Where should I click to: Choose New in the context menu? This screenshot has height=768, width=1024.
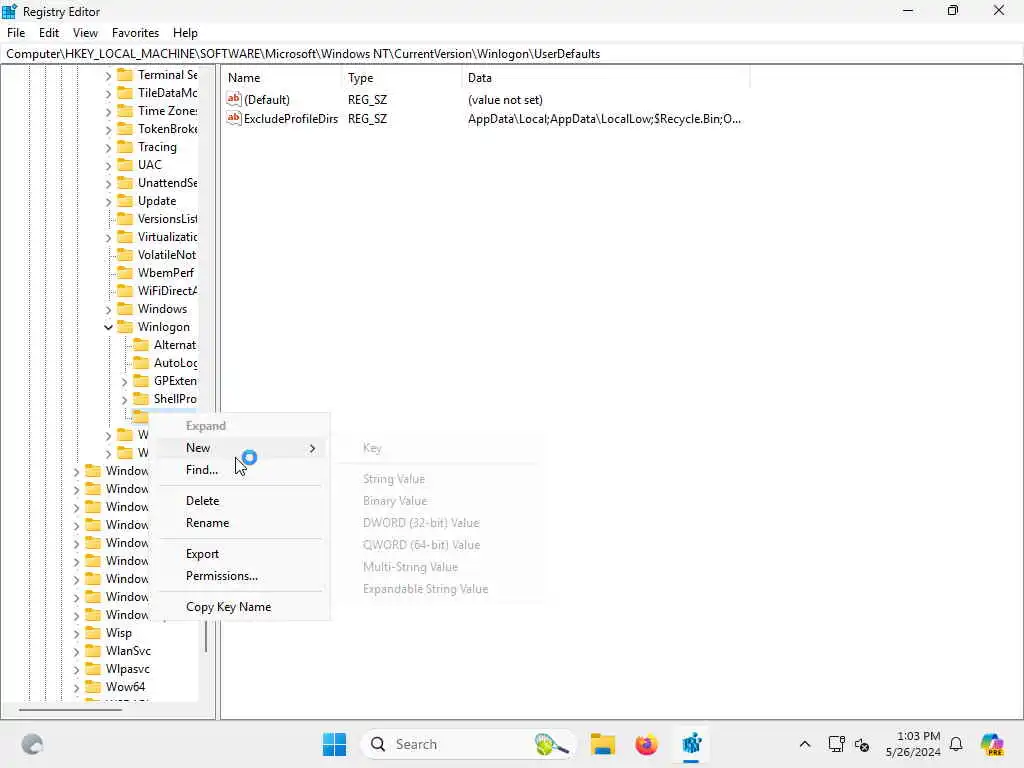[242, 448]
